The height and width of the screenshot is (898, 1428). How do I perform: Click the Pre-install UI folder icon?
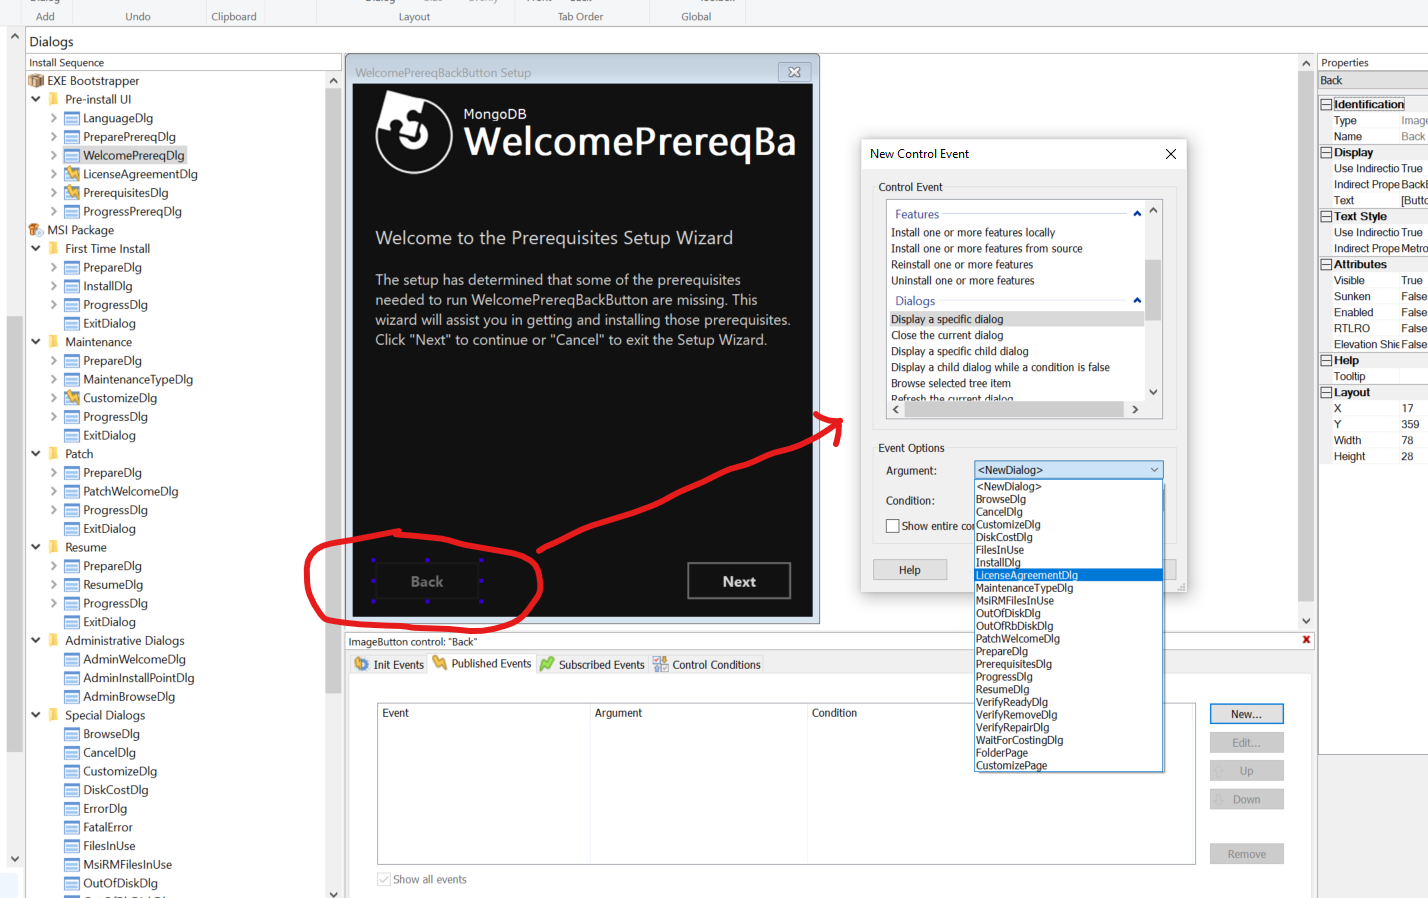(54, 100)
